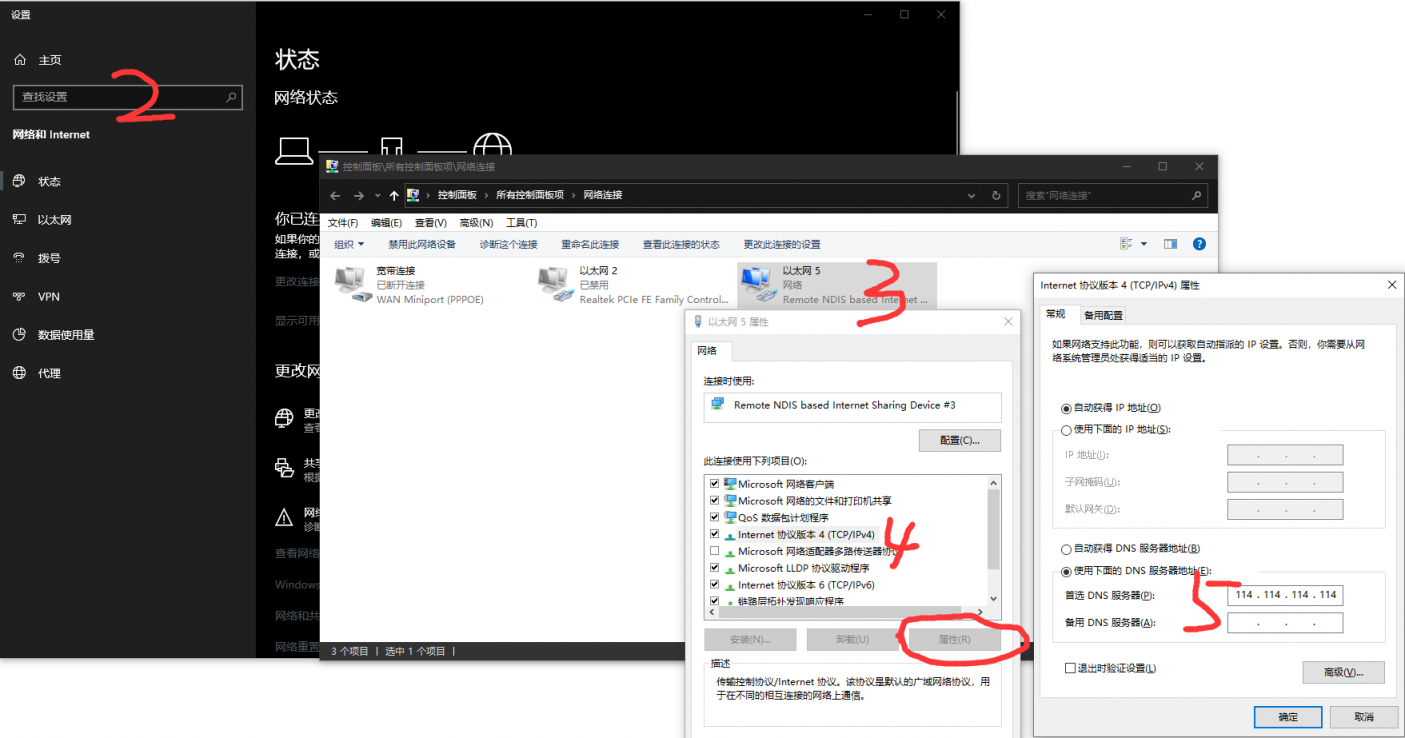The height and width of the screenshot is (738, 1405).
Task: Click the 主页 home icon in Settings
Action: tap(19, 60)
